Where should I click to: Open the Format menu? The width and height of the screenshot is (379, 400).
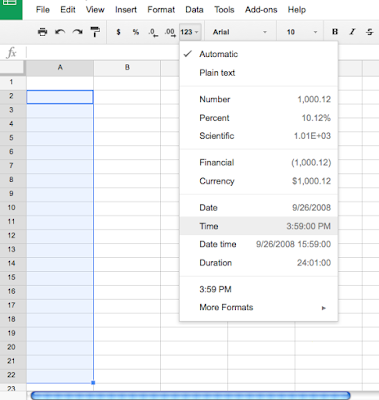161,10
